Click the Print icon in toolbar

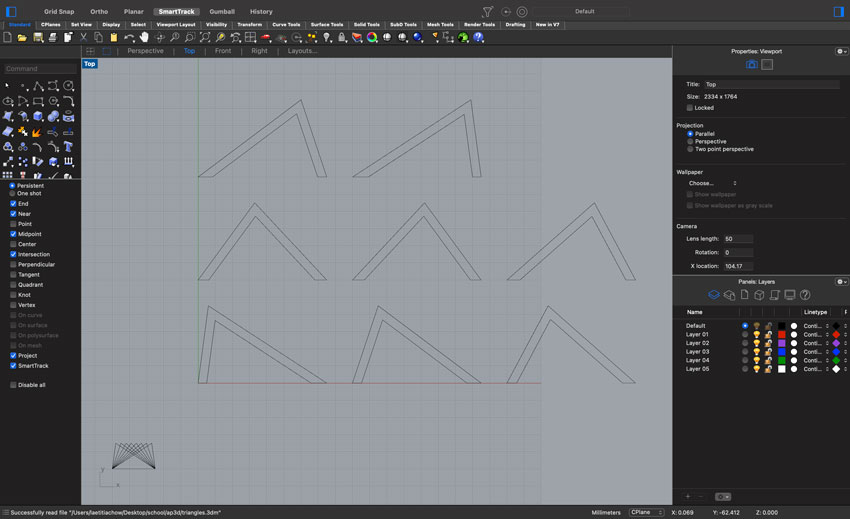[x=52, y=37]
